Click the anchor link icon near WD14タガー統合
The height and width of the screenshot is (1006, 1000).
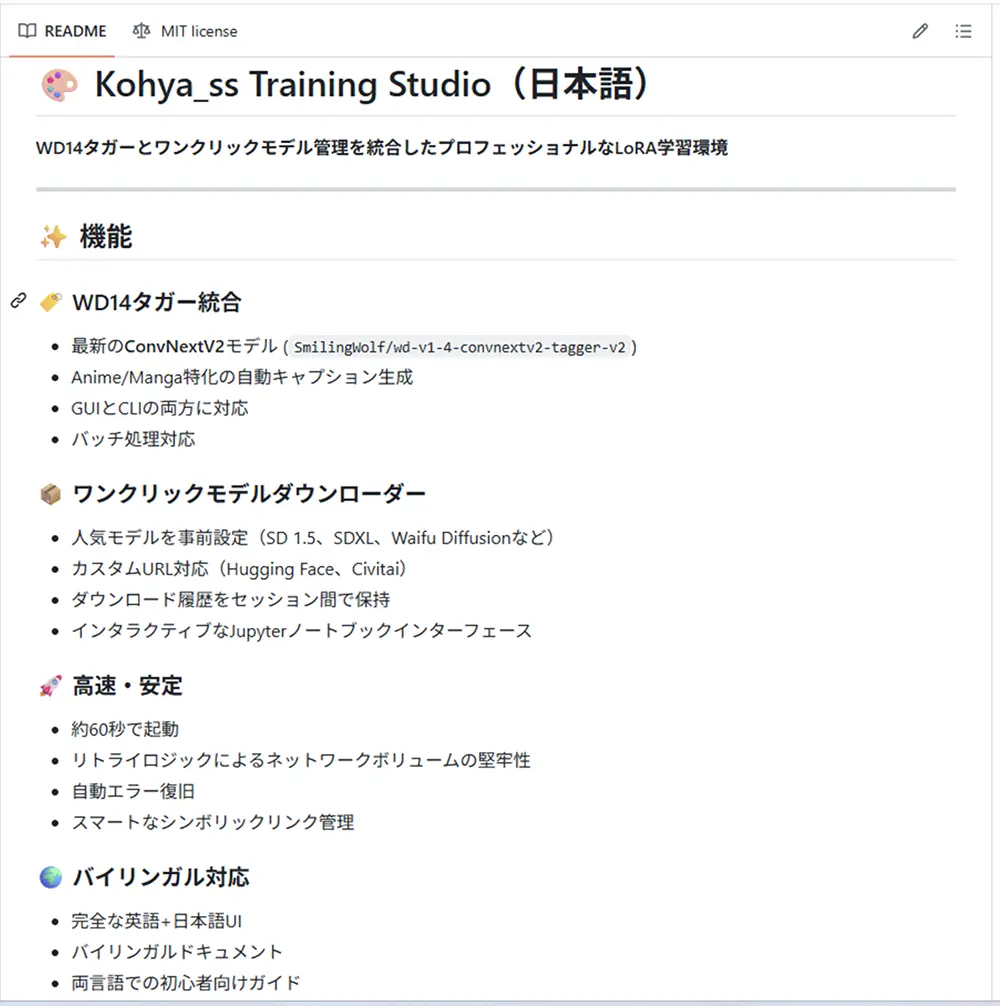pos(16,301)
